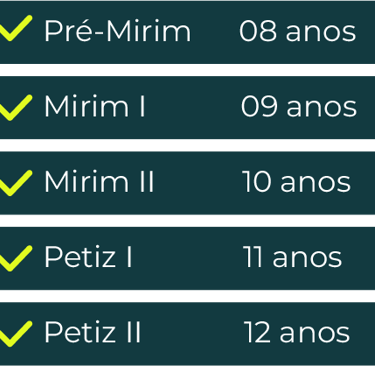Click empty space between Mirim I and 09 anos
The width and height of the screenshot is (375, 366).
[x=193, y=107]
